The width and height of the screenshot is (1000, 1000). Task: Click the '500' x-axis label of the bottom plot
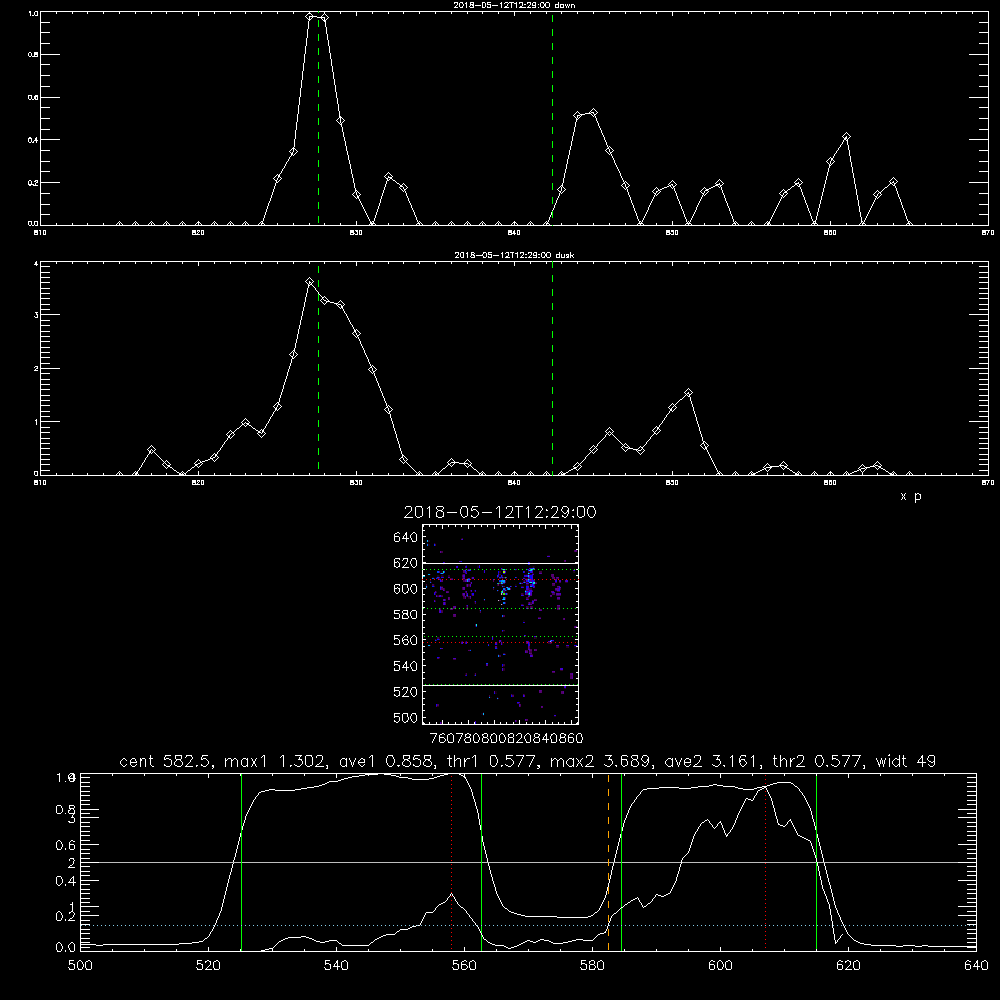click(80, 966)
